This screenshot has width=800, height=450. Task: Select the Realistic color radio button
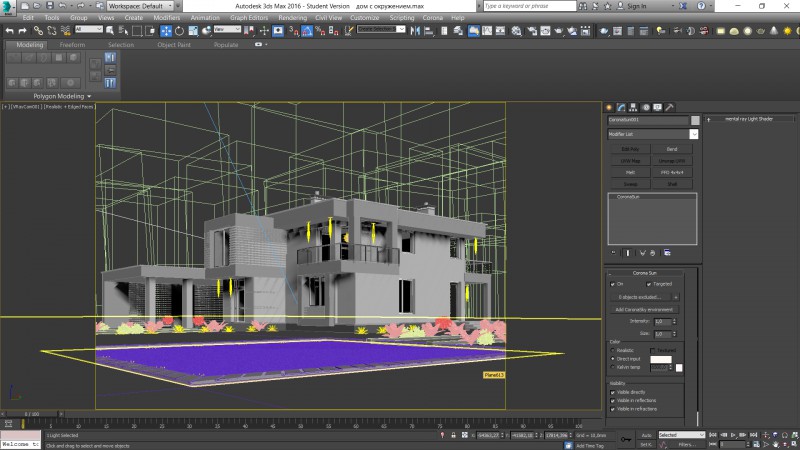click(x=613, y=350)
